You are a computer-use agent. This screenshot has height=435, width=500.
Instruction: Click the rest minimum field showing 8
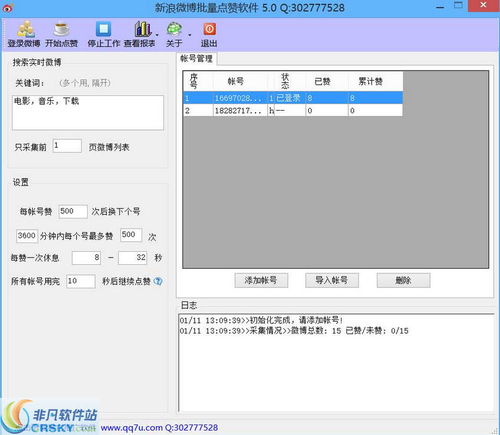tap(86, 258)
